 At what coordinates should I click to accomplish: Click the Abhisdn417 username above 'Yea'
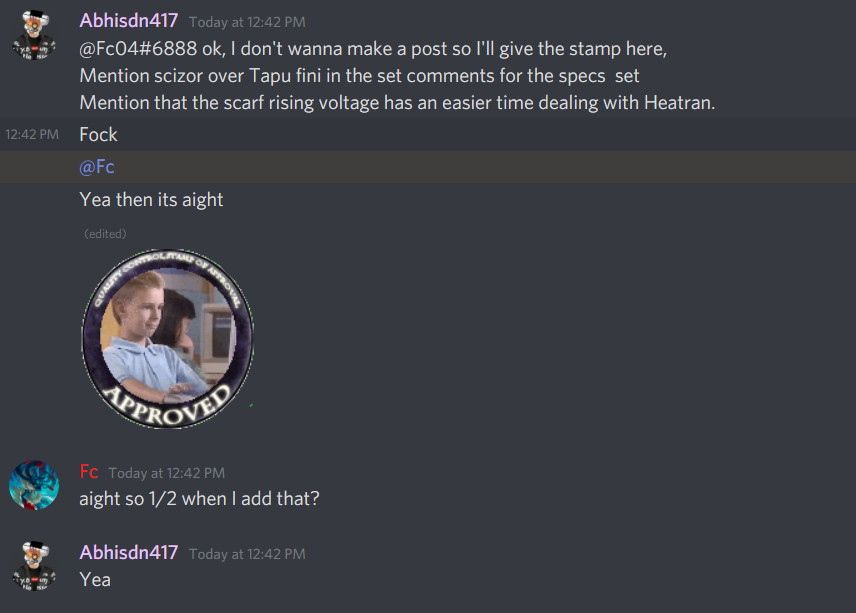129,552
